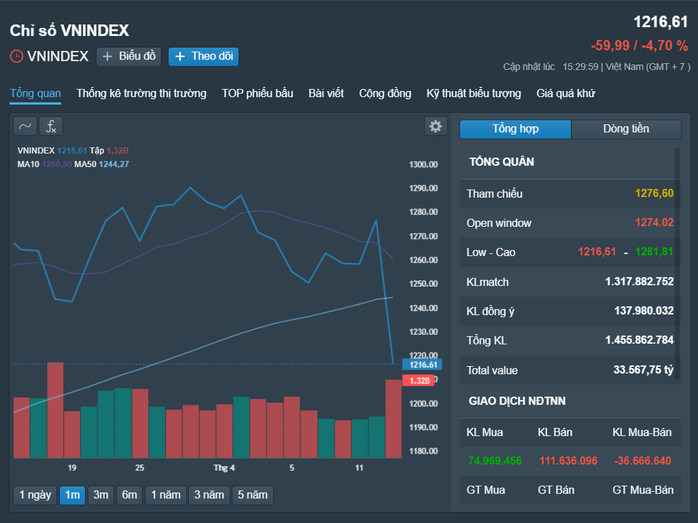Set chart range to 1m
The height and width of the screenshot is (523, 698).
[73, 495]
